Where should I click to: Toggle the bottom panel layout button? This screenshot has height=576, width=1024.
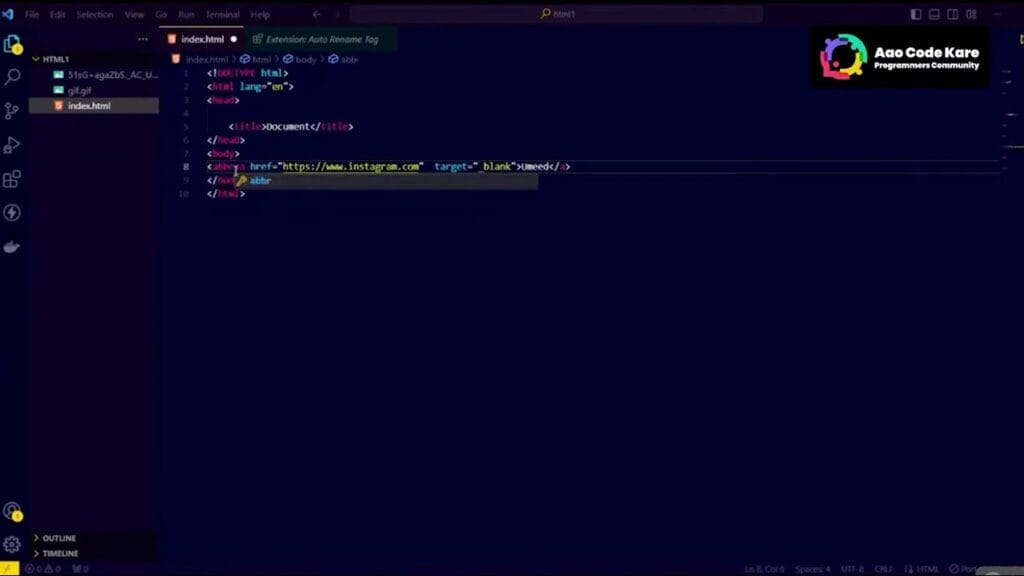click(x=934, y=15)
